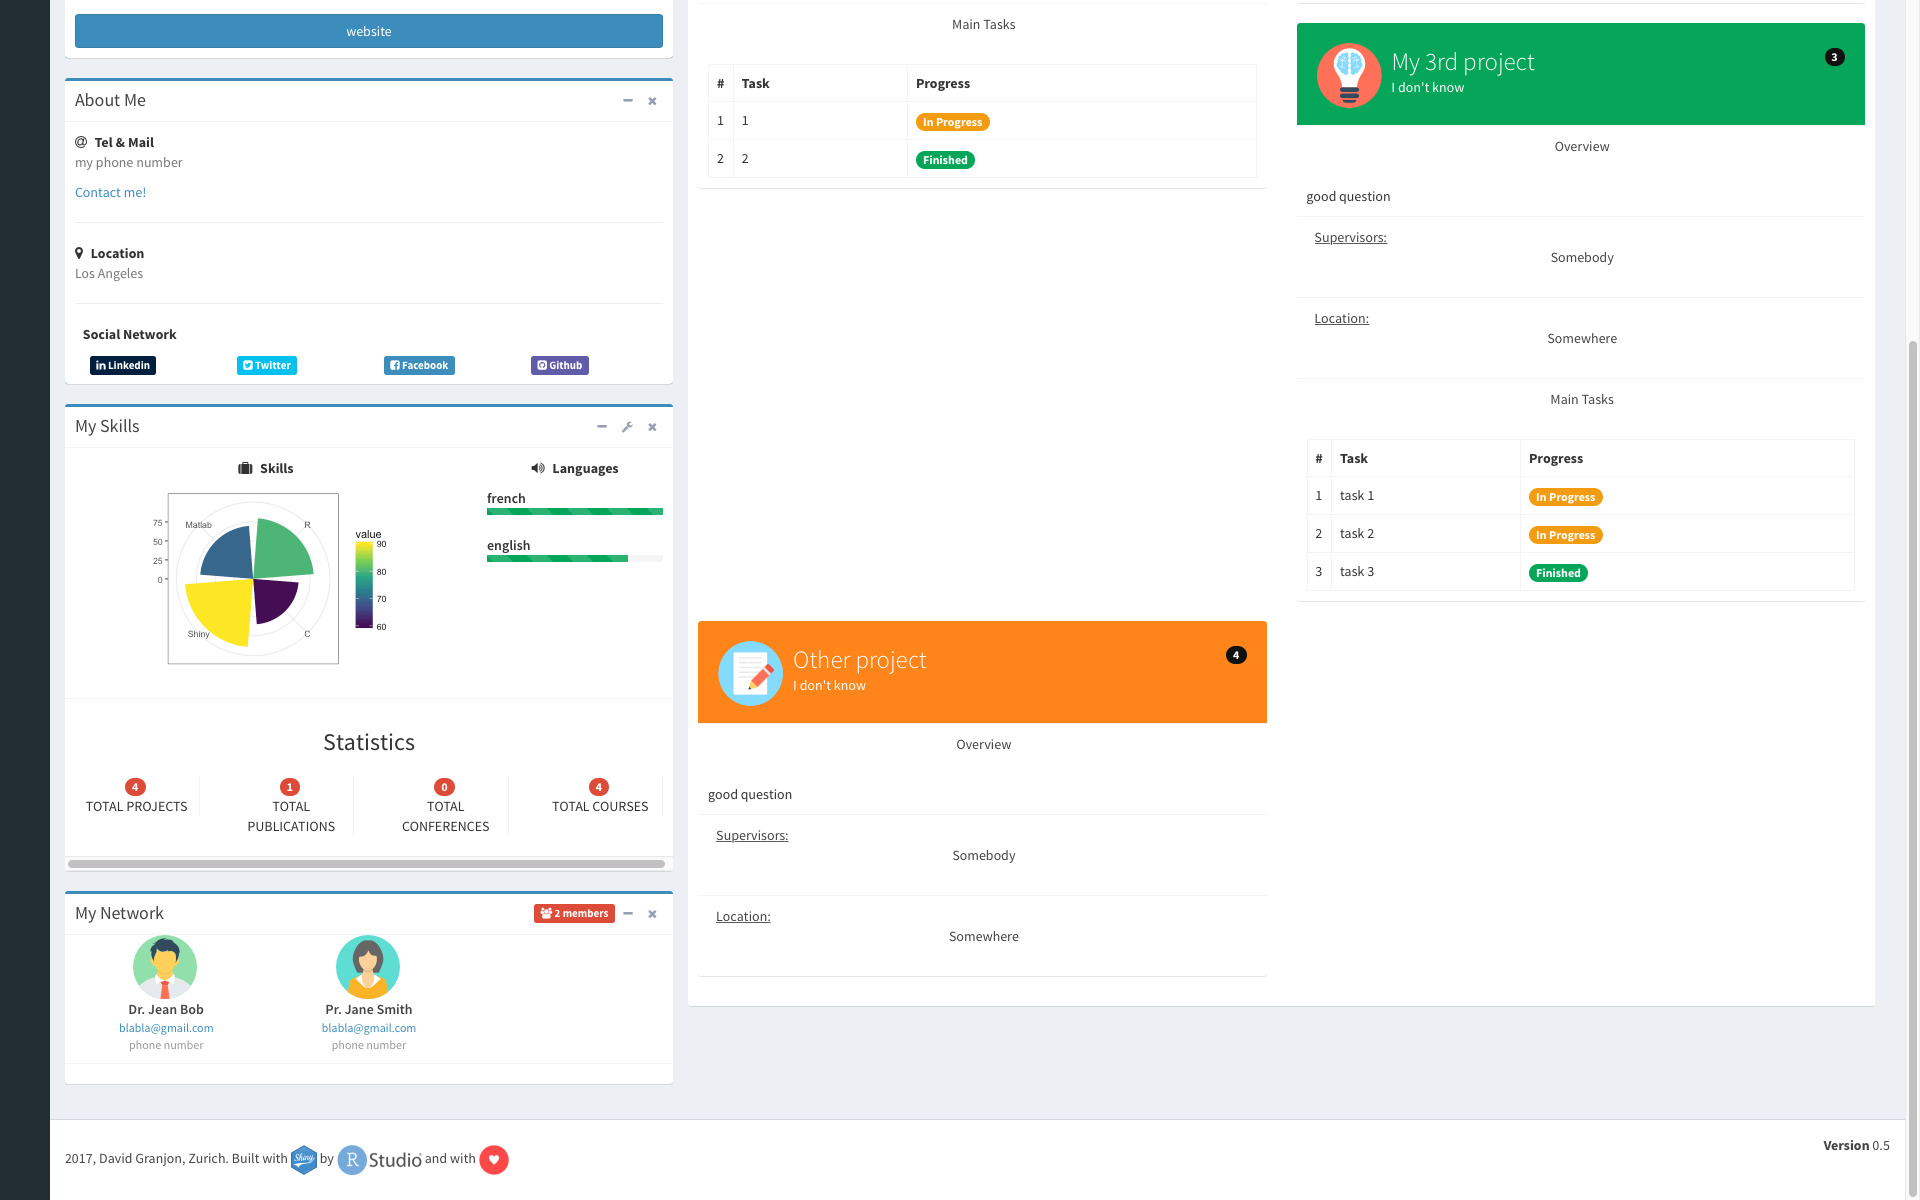The height and width of the screenshot is (1200, 1920).
Task: Click the Finished label for task 3
Action: tap(1558, 573)
